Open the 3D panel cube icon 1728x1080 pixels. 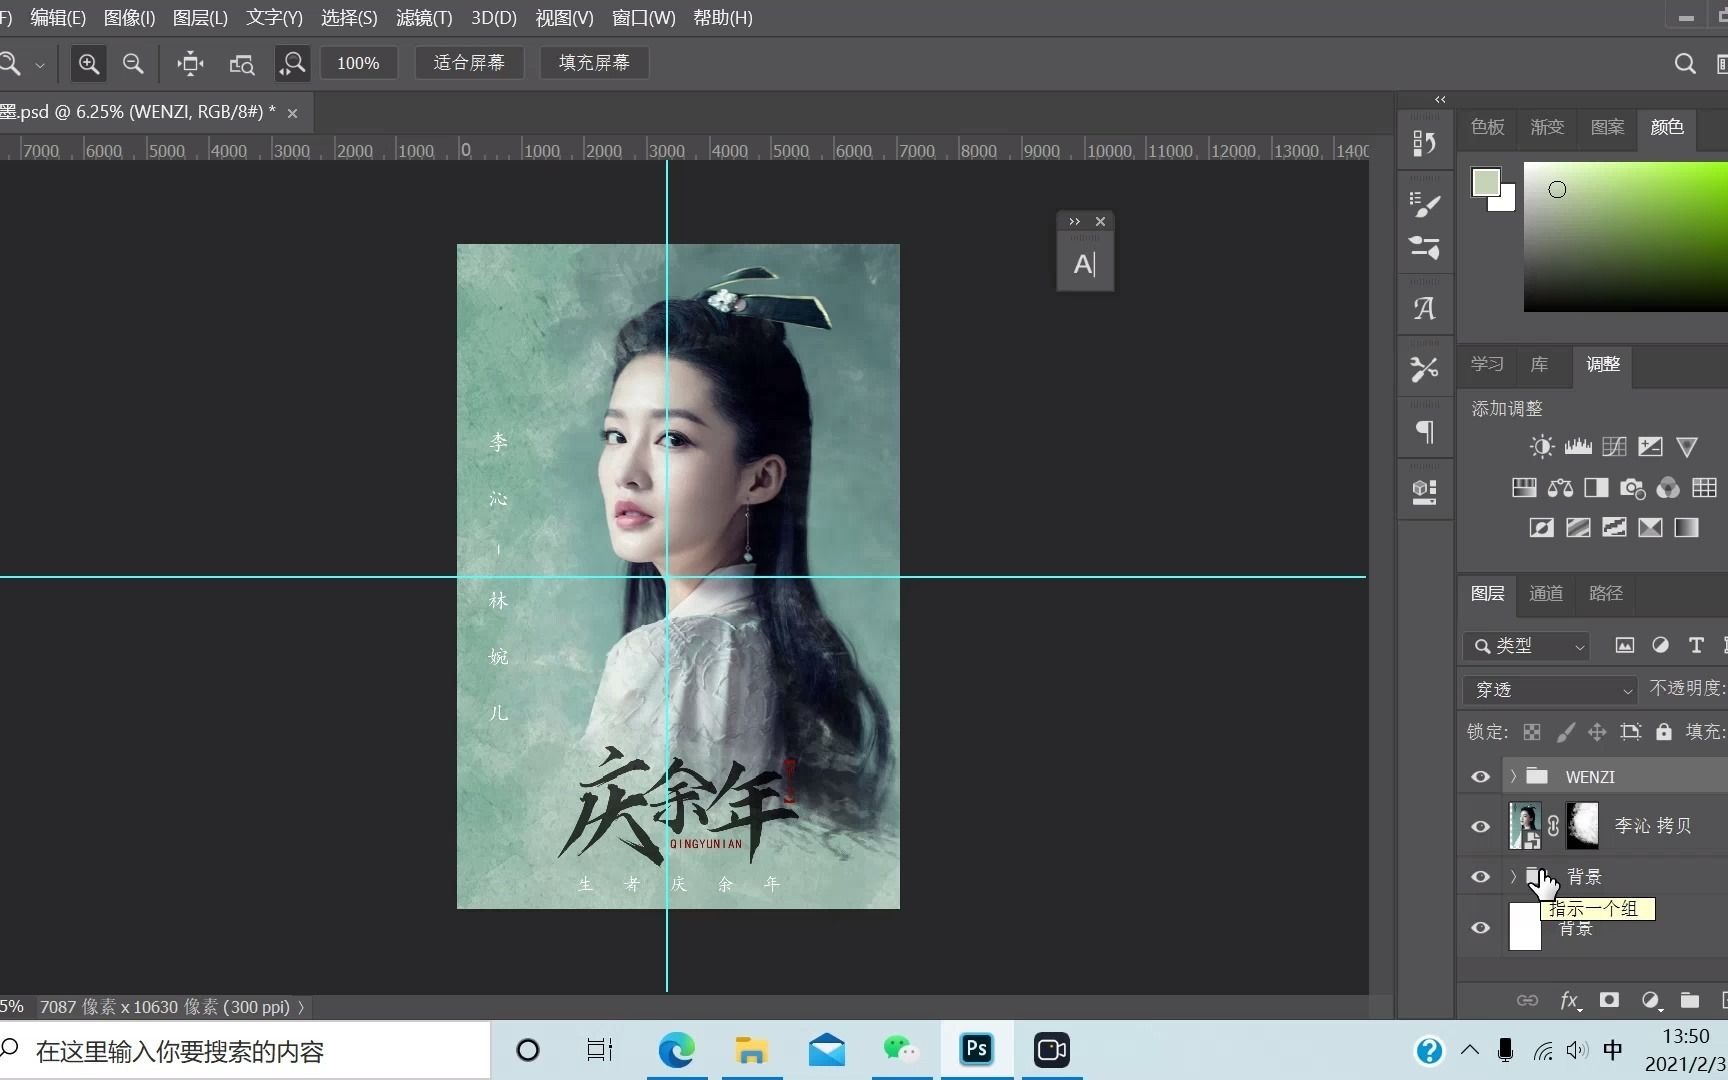click(x=1424, y=491)
